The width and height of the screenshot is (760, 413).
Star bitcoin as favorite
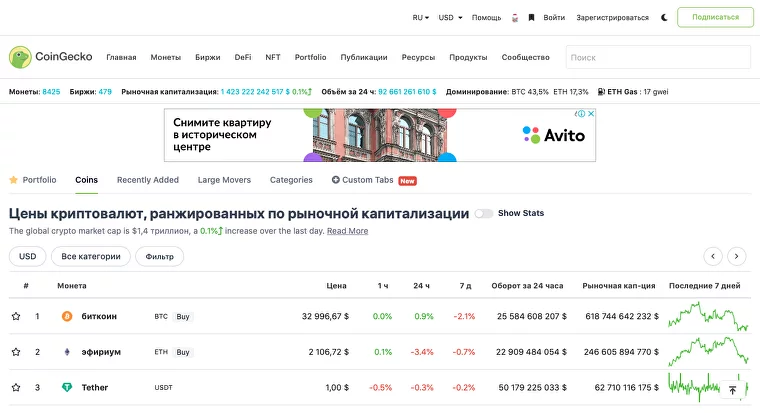16,317
